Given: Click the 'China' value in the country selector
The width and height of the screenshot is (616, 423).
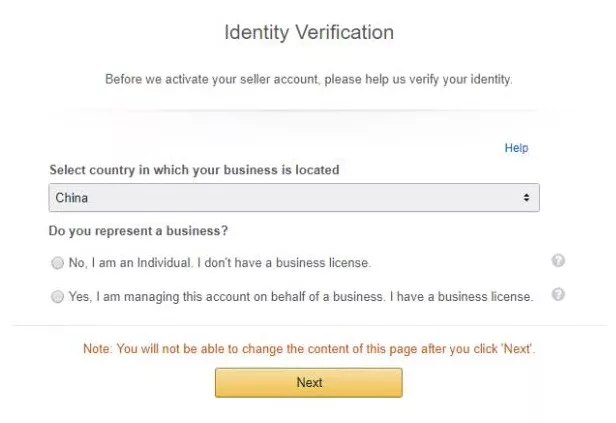Looking at the screenshot, I should click(72, 198).
